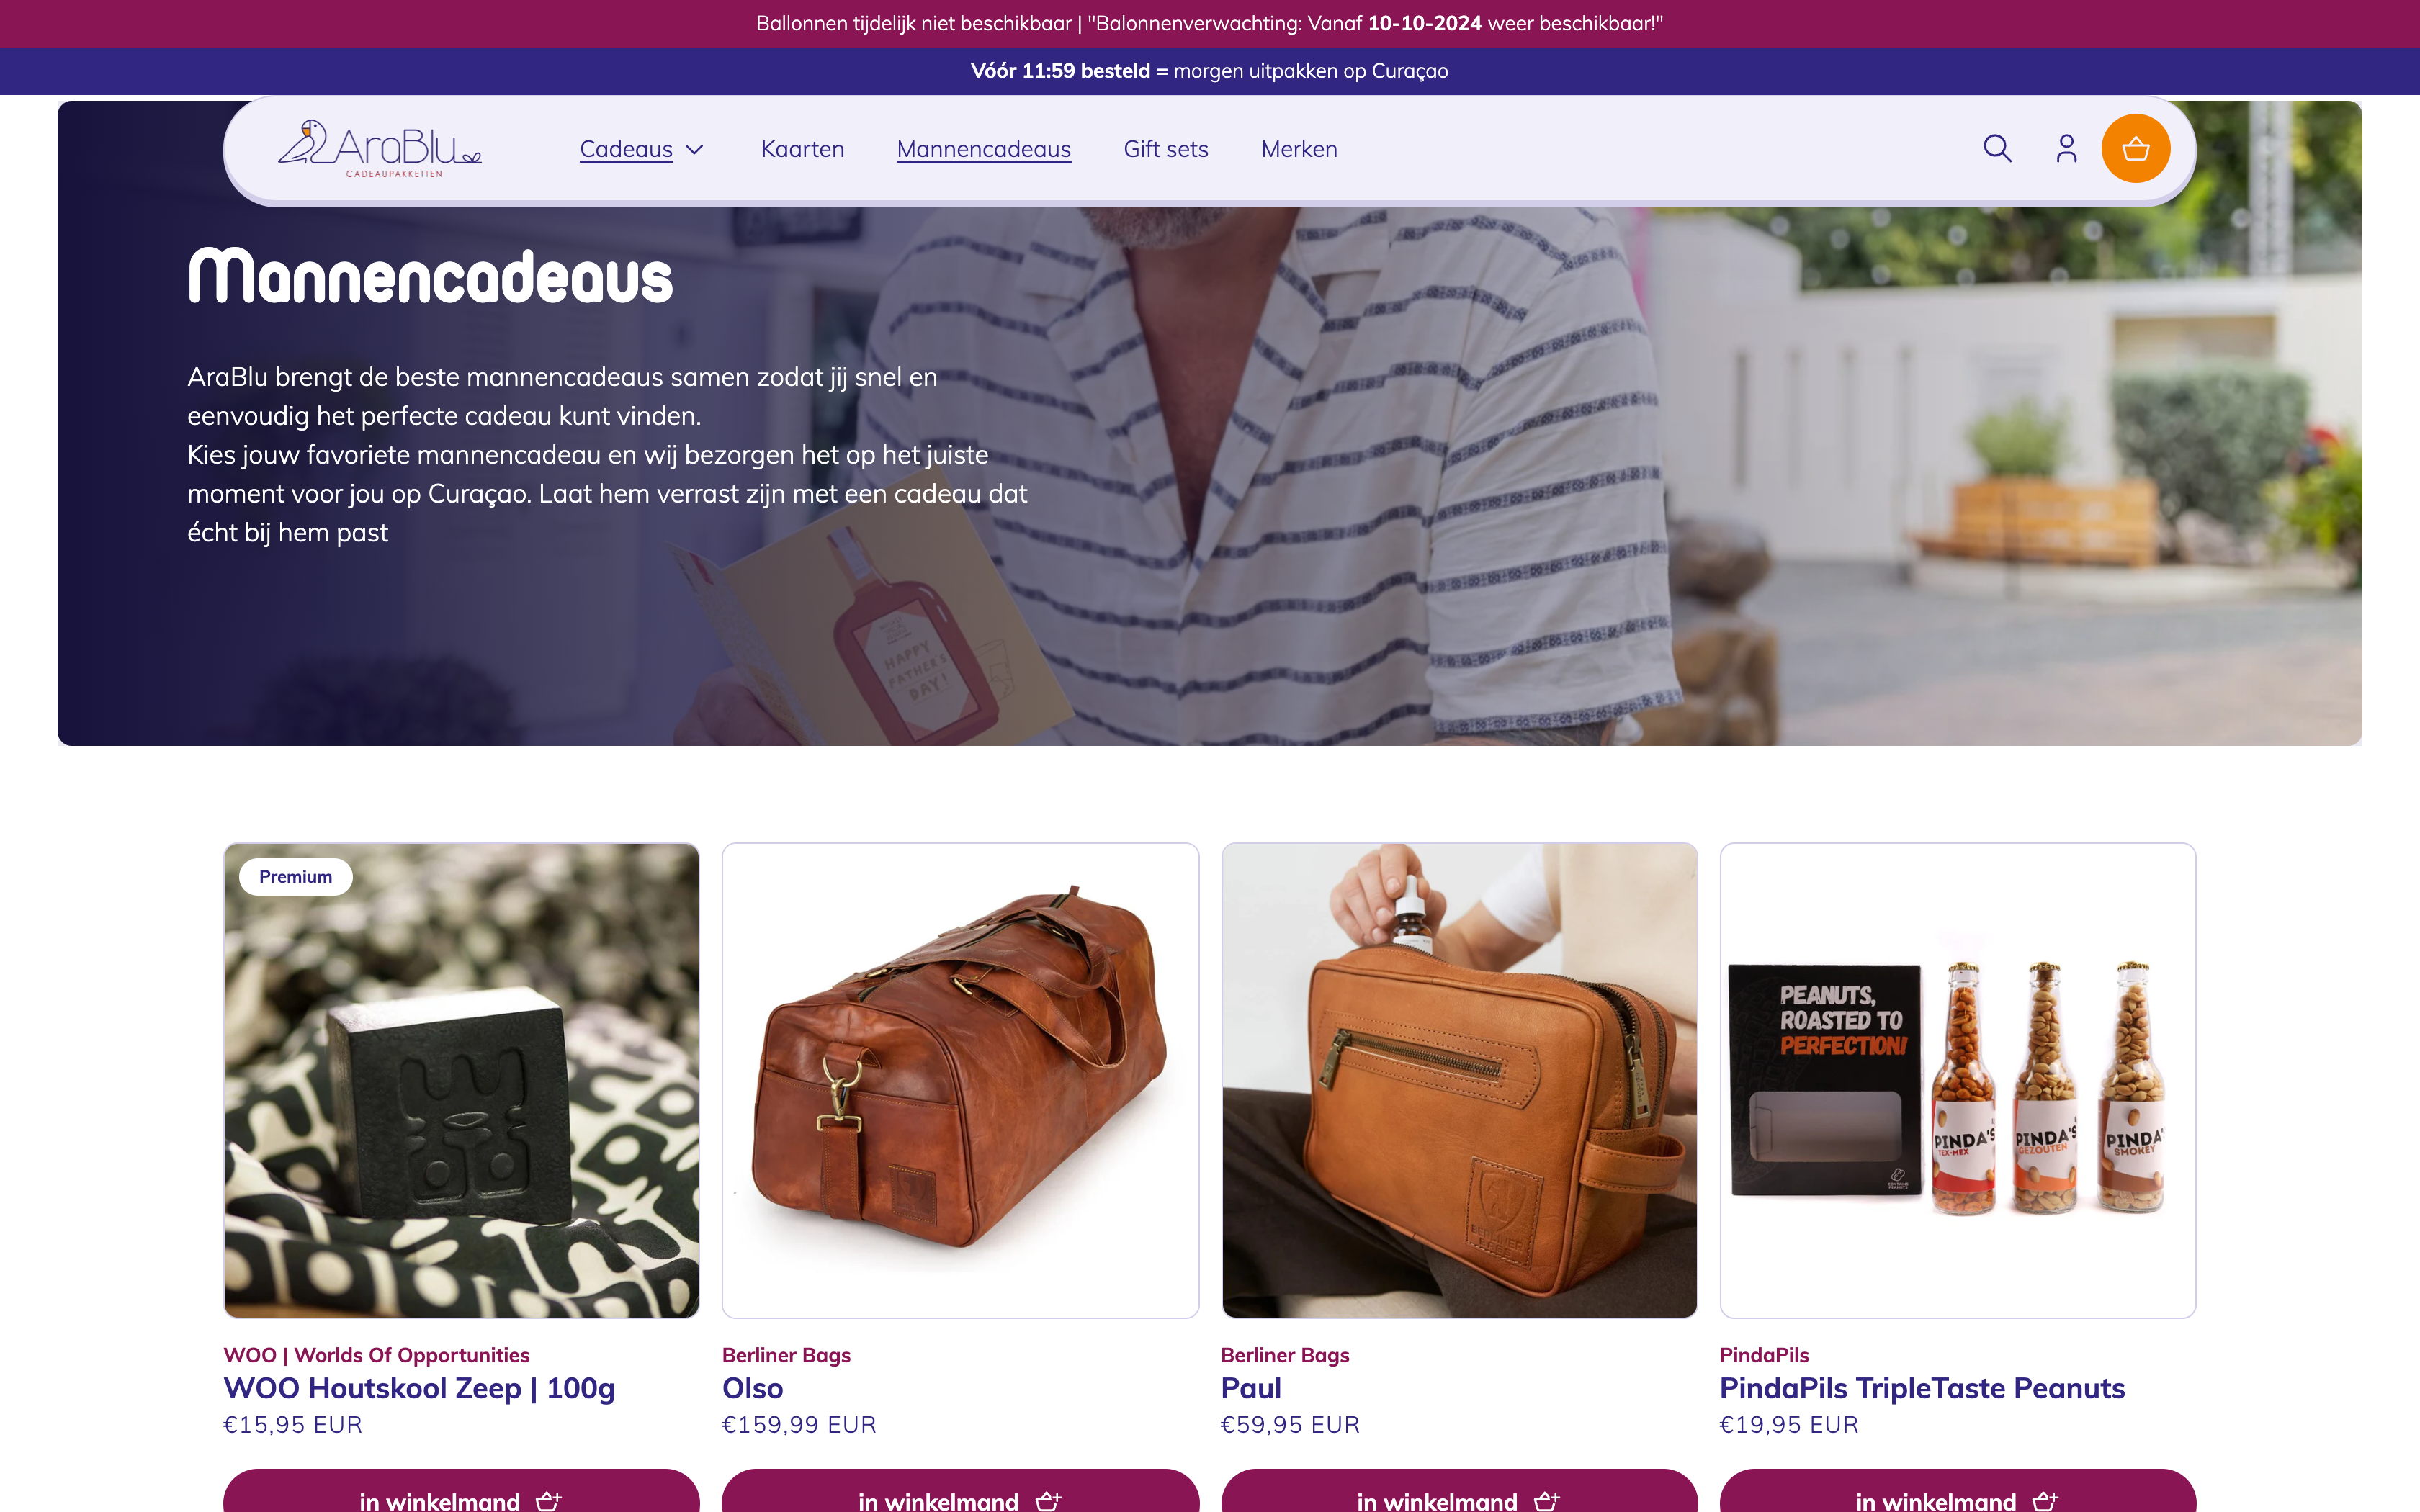Image resolution: width=2420 pixels, height=1512 pixels.
Task: Open PindaPils TripleTaste Peanuts product link
Action: tap(1921, 1388)
